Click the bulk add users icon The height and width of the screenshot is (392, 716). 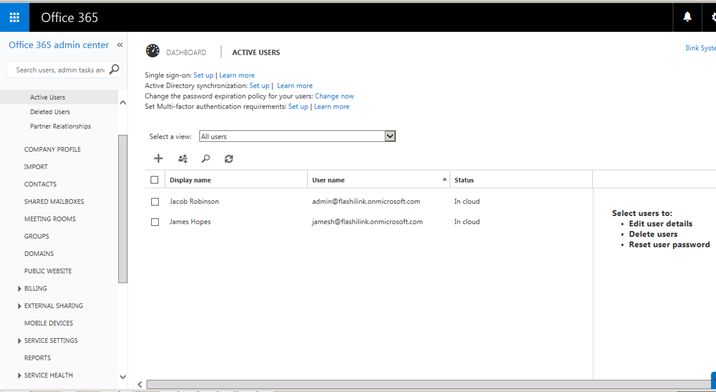[183, 159]
